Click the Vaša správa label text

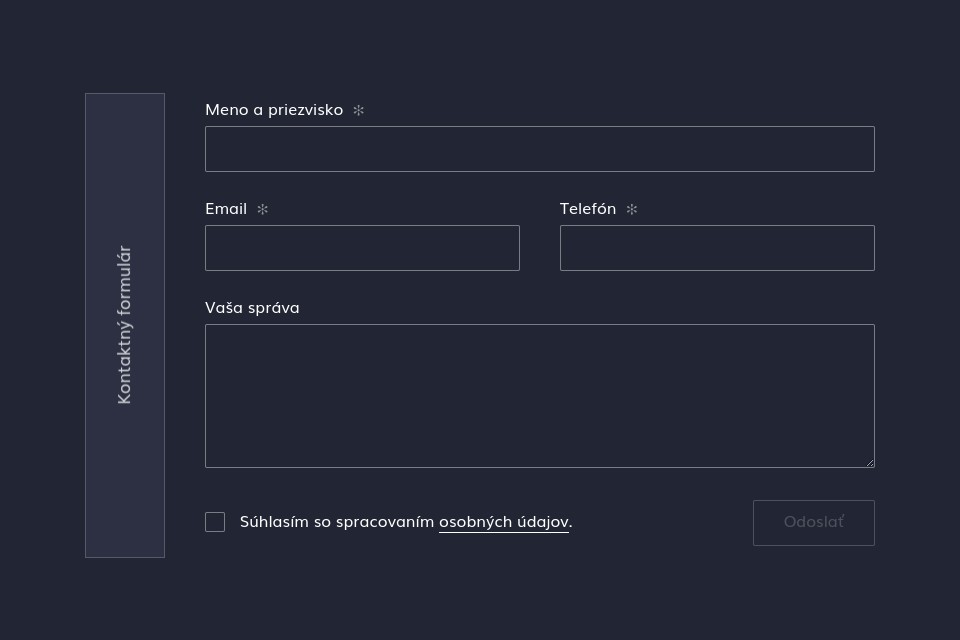tap(252, 308)
